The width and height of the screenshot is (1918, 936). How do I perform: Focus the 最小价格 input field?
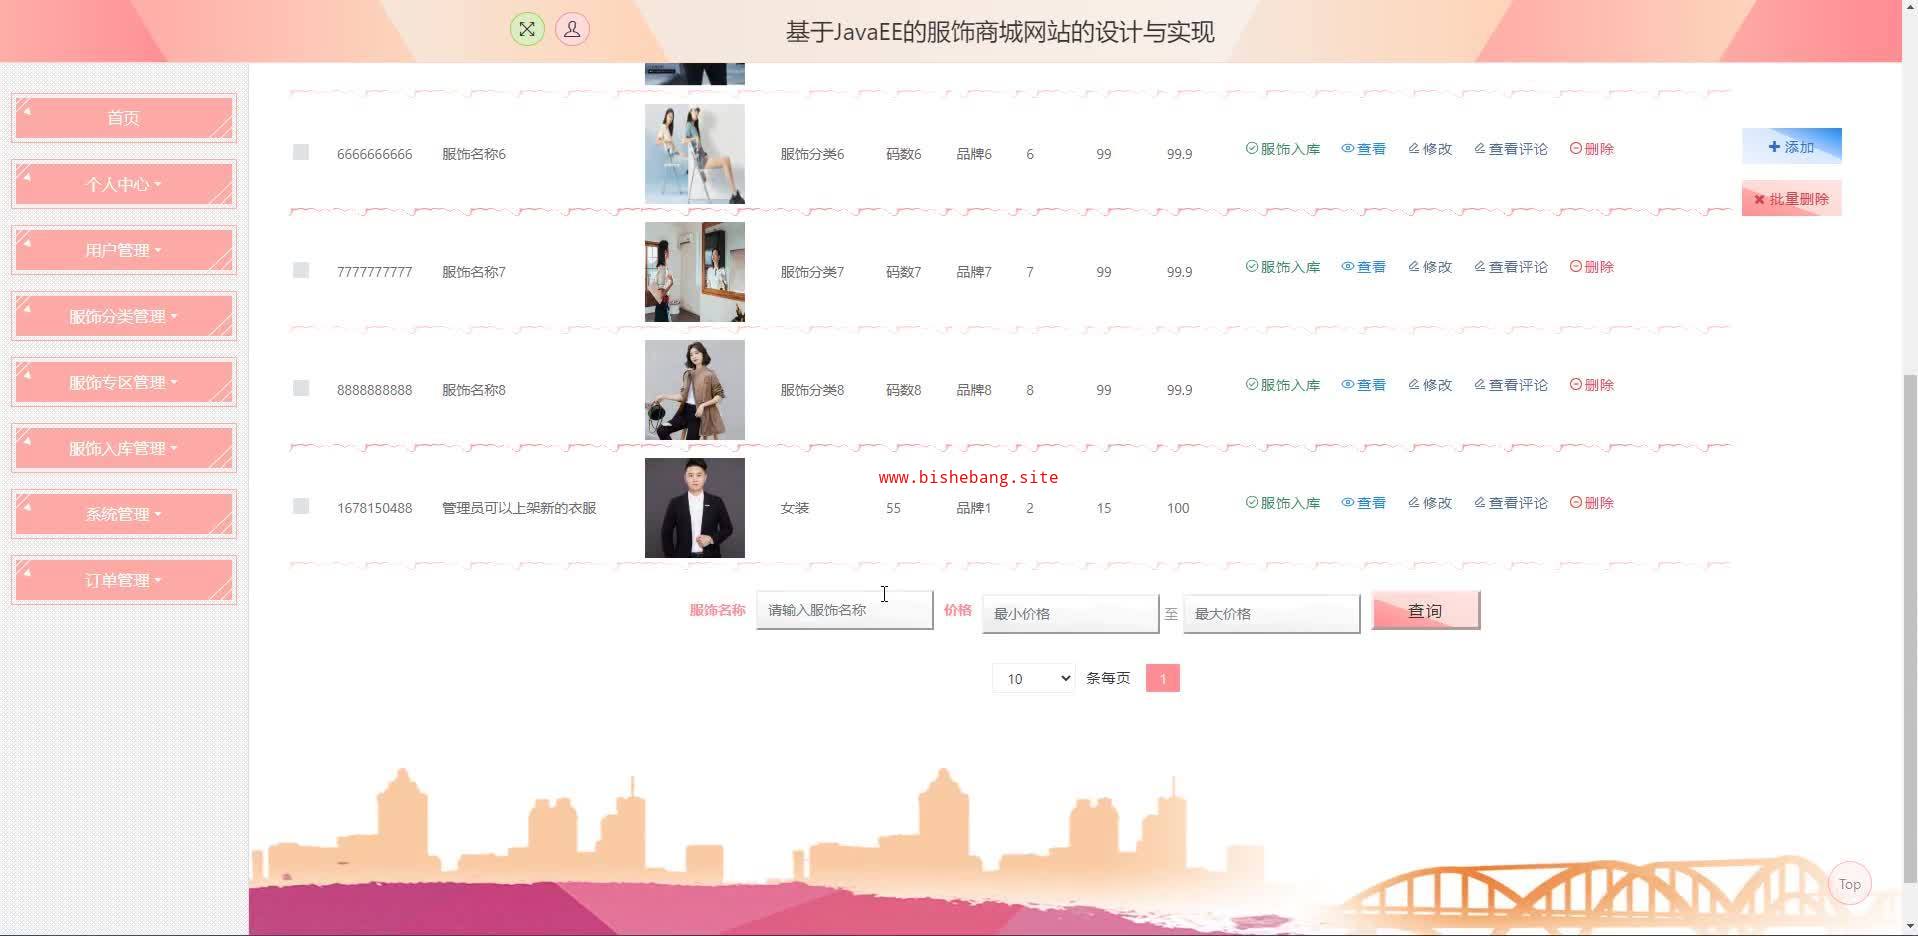click(x=1070, y=613)
